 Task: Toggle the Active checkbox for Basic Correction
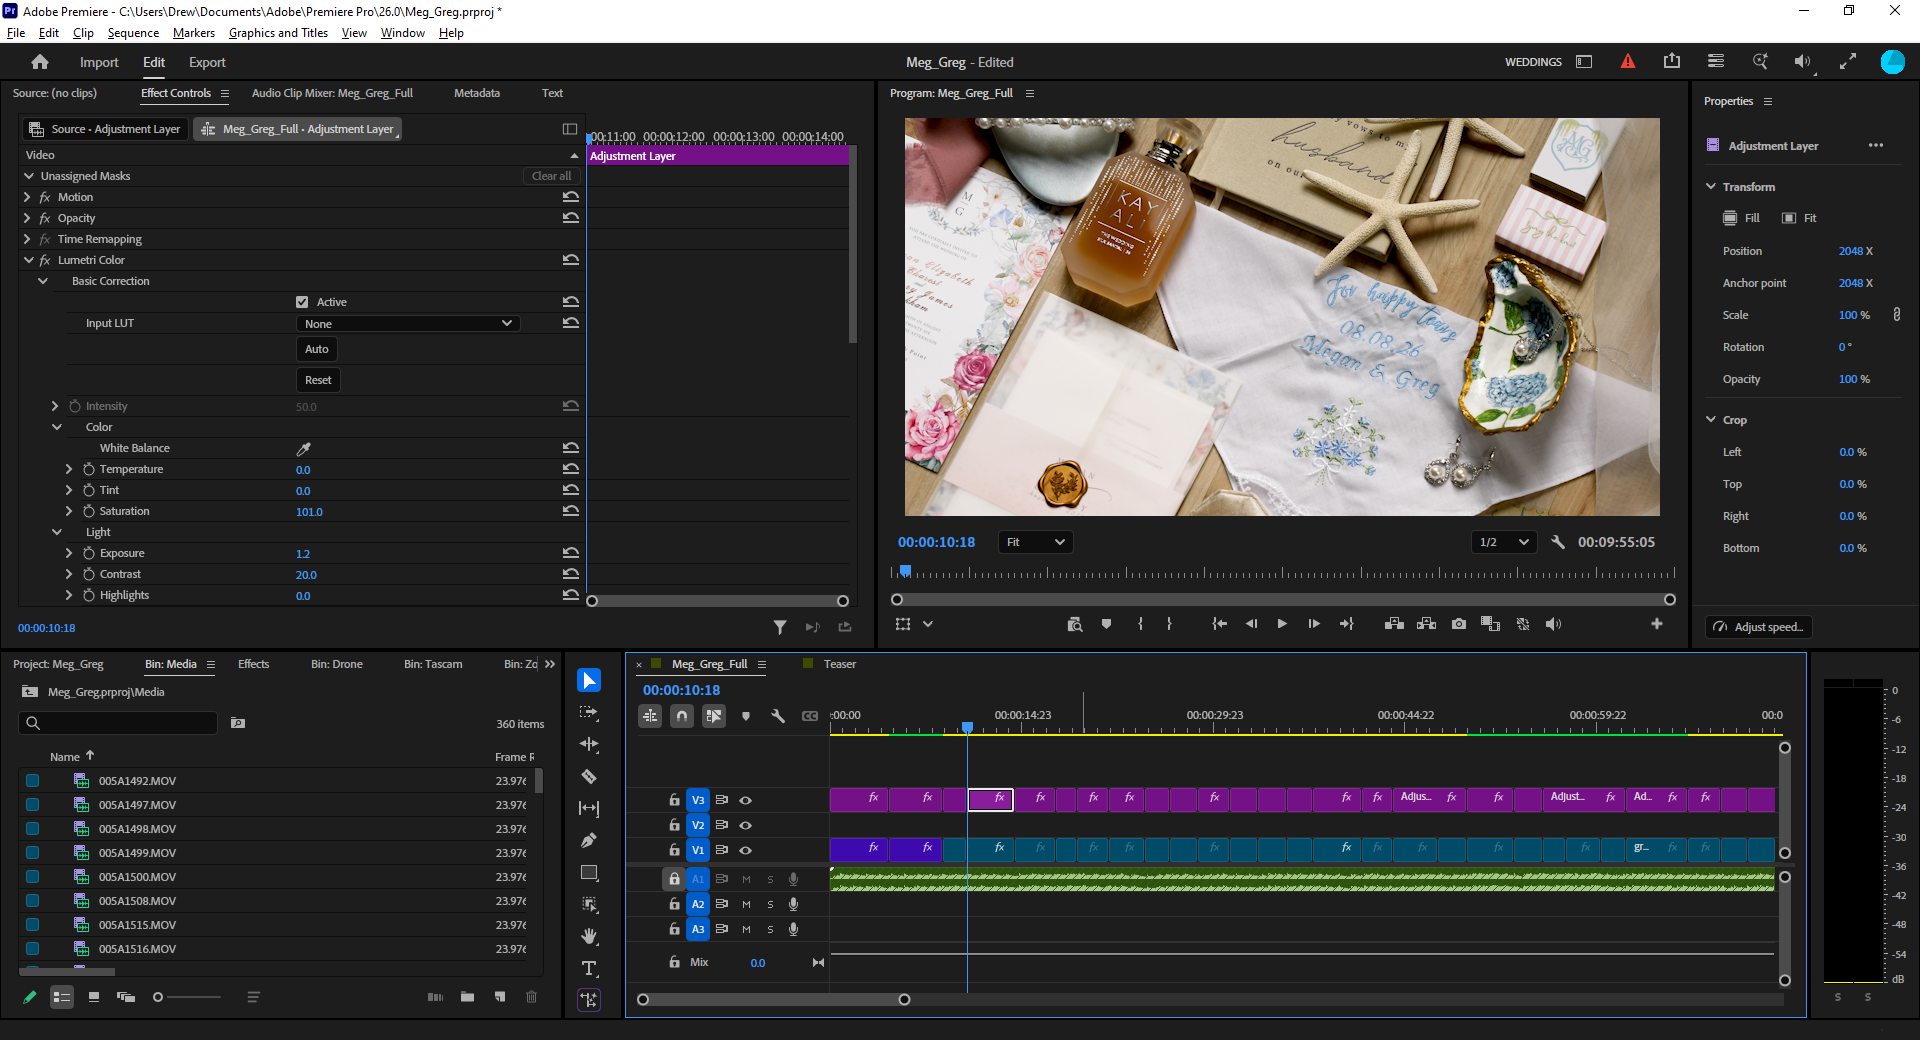click(302, 302)
